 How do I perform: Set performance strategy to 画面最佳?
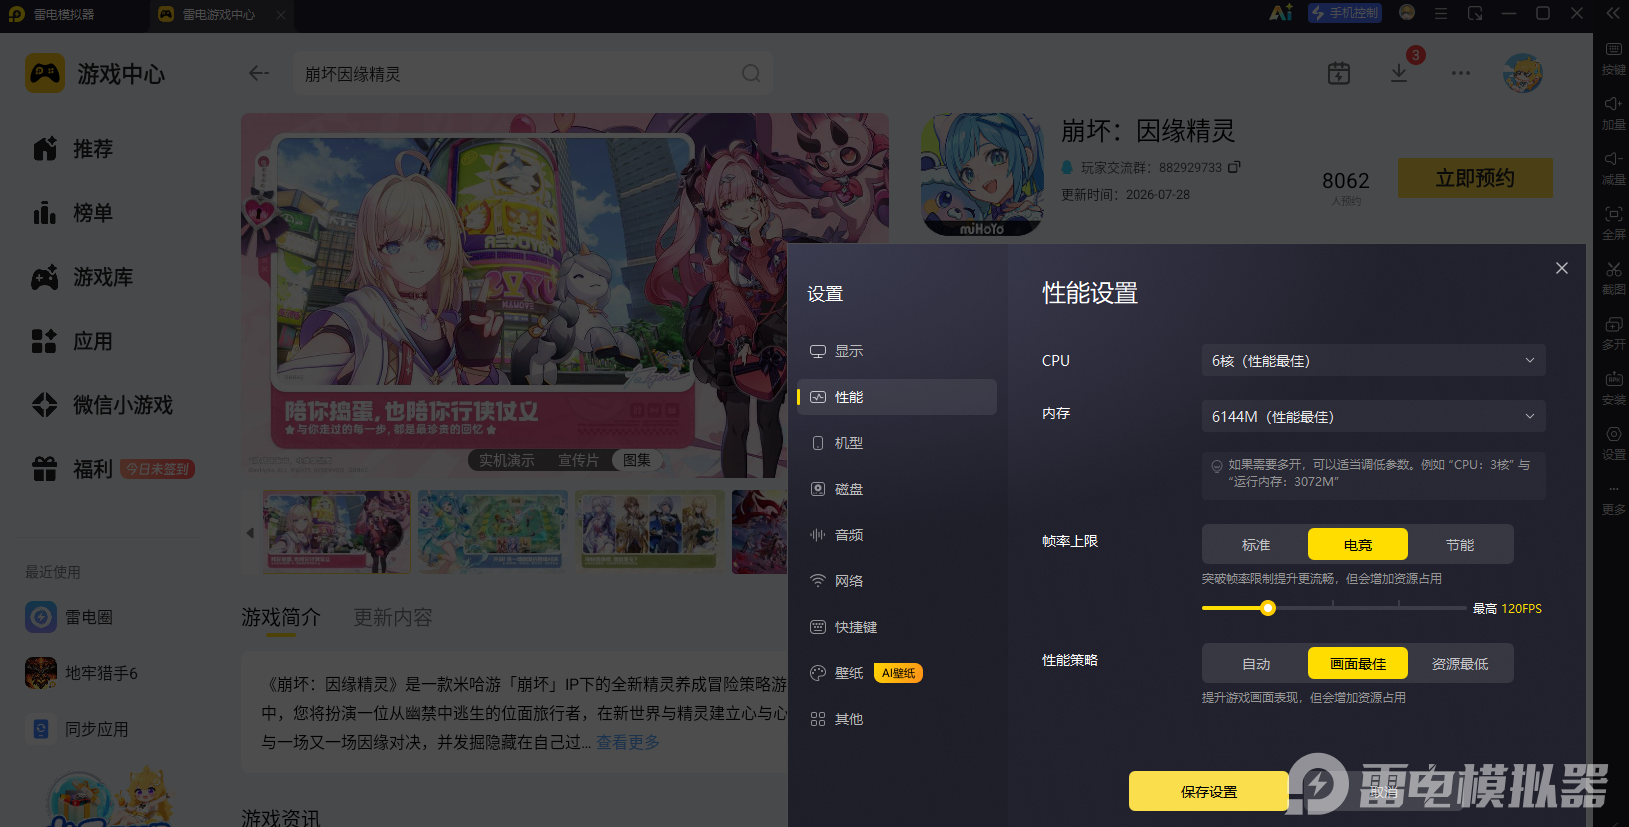1358,664
